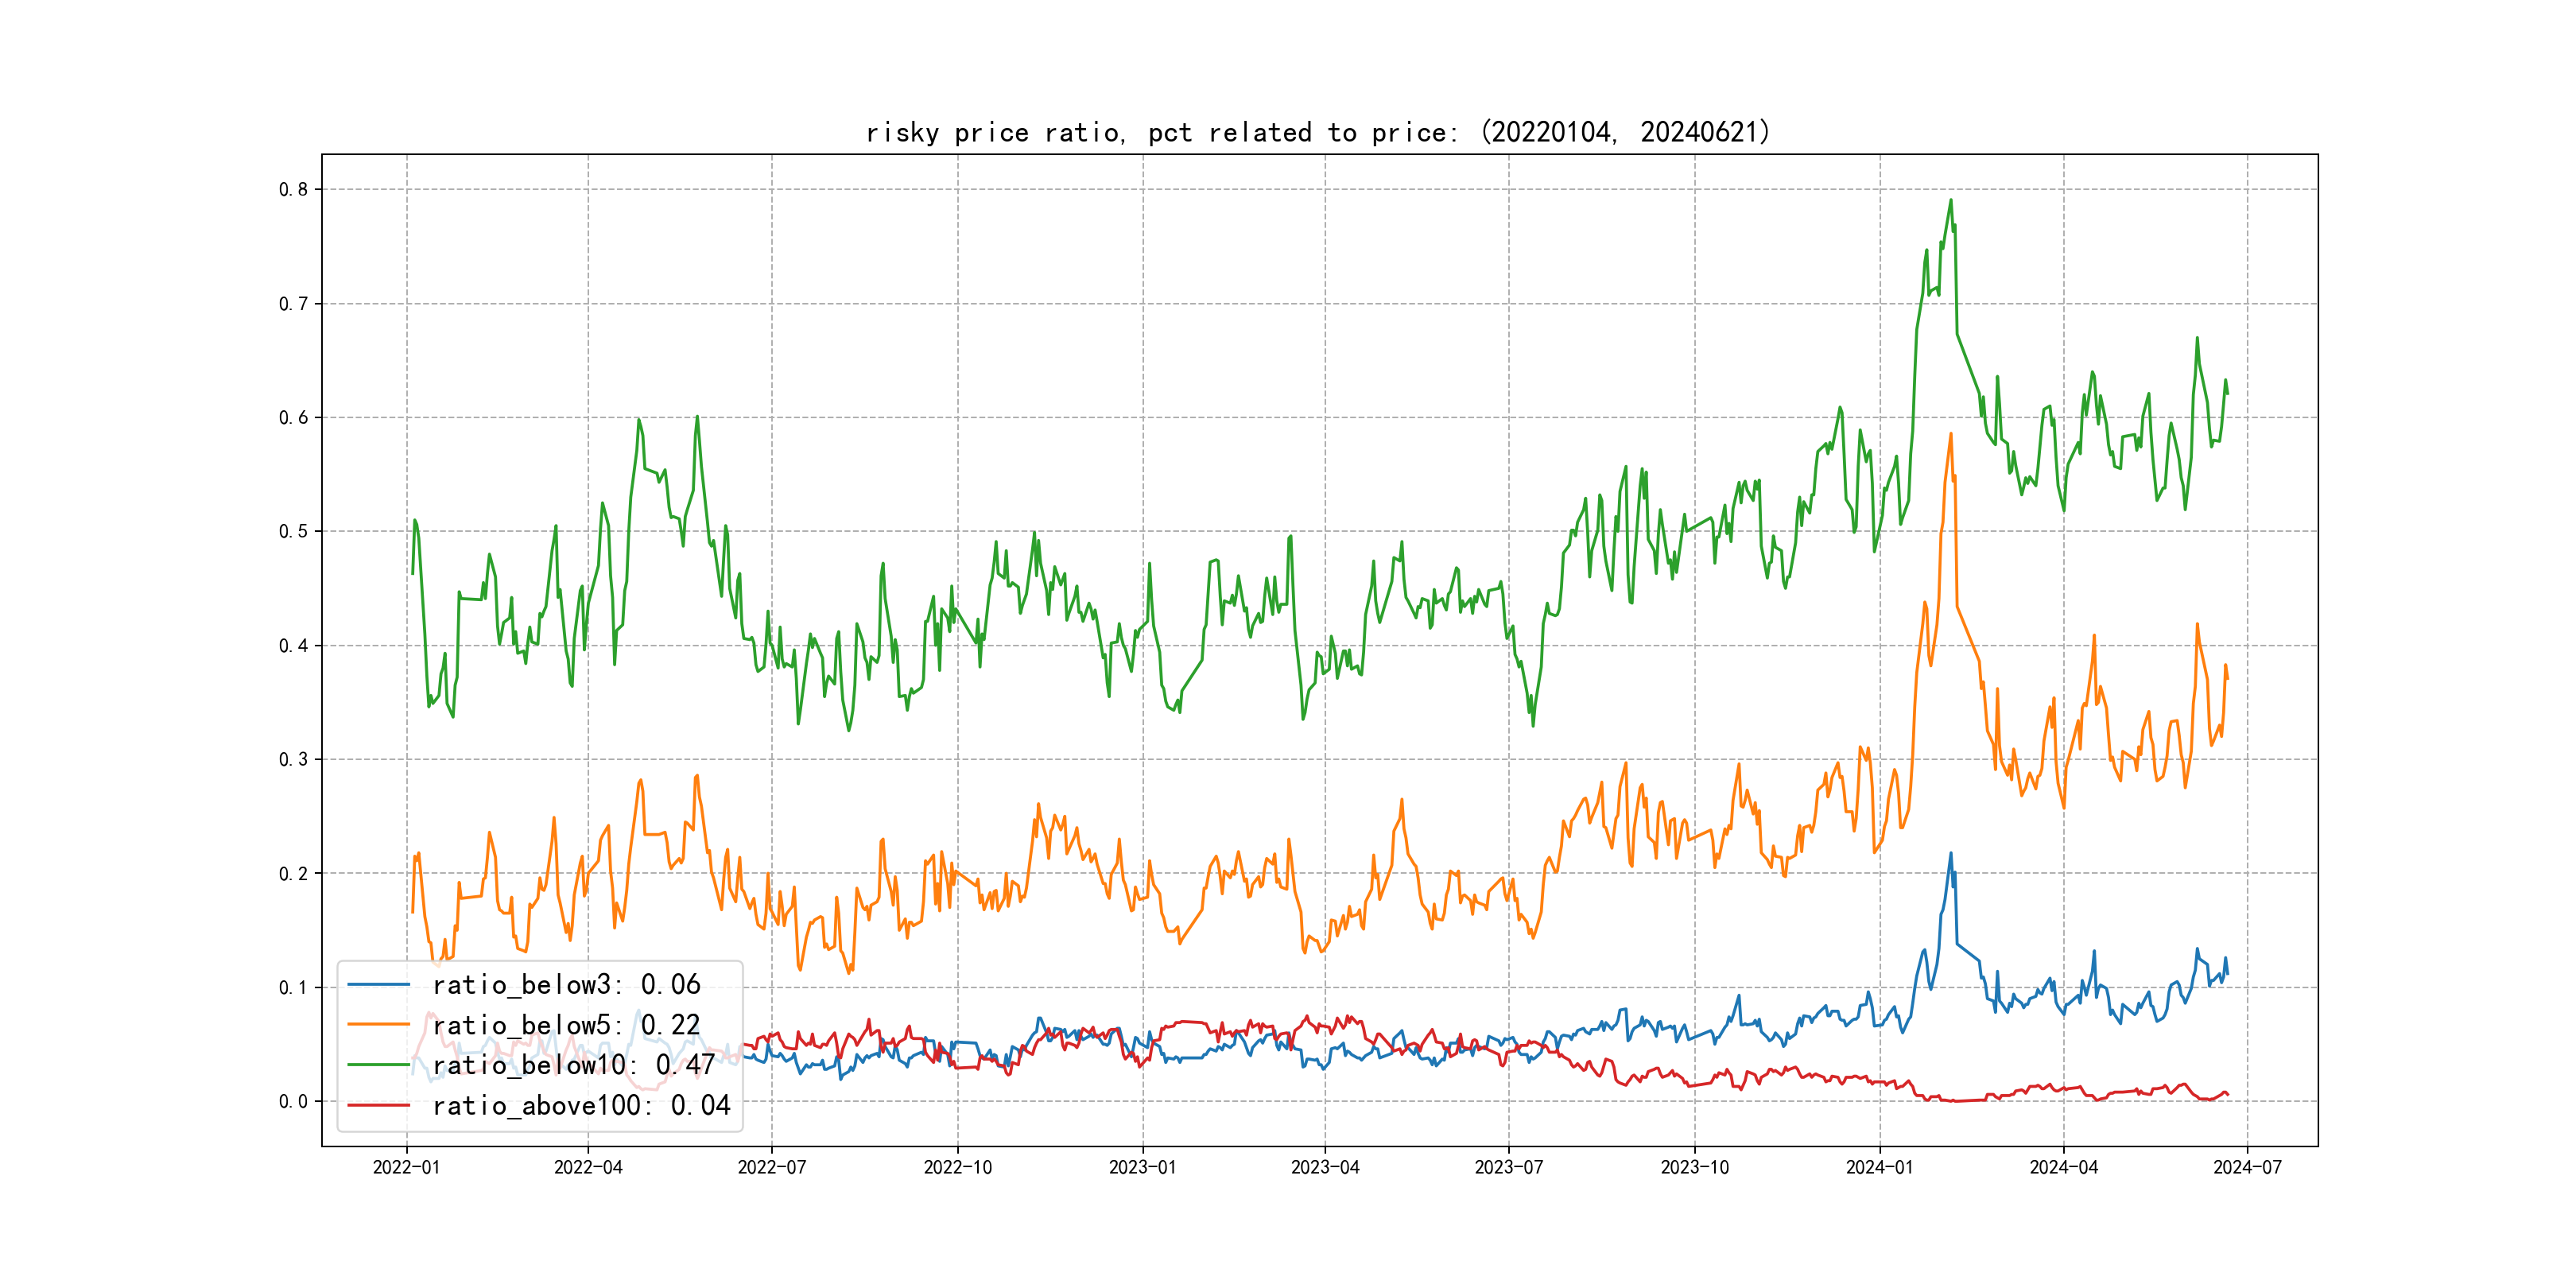Click the orange line's highest peak

point(1950,435)
